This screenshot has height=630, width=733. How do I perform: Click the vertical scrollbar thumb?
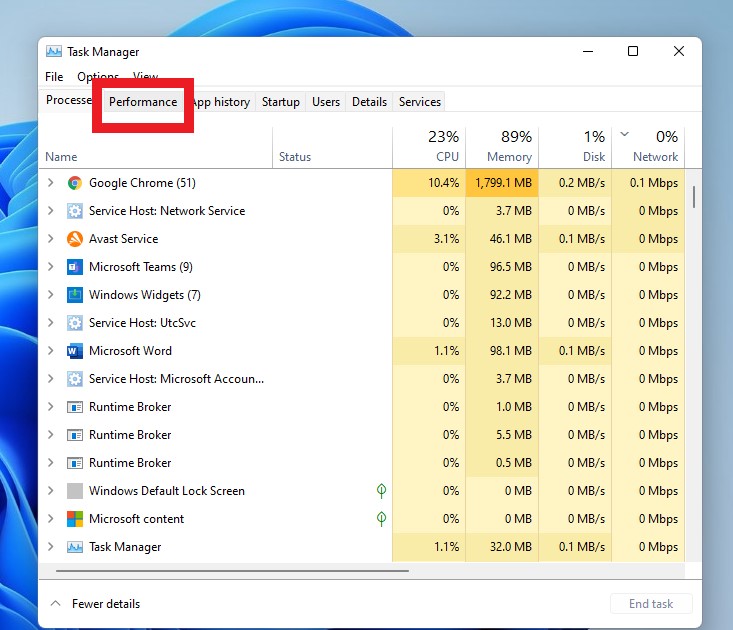694,197
